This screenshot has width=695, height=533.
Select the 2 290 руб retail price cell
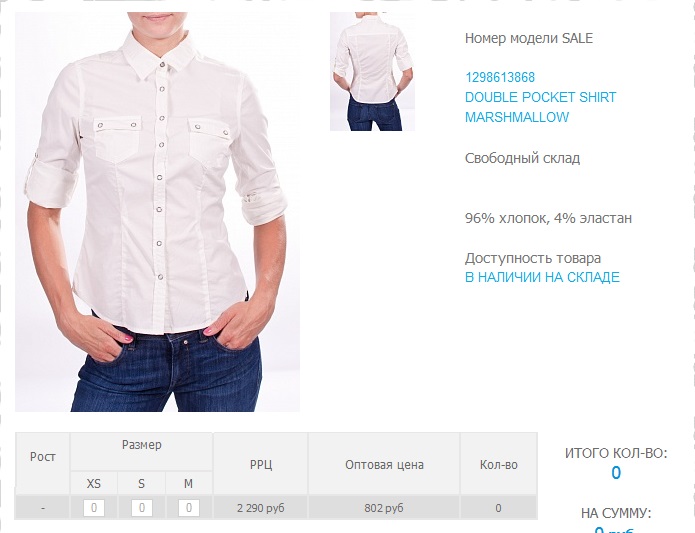coord(261,508)
